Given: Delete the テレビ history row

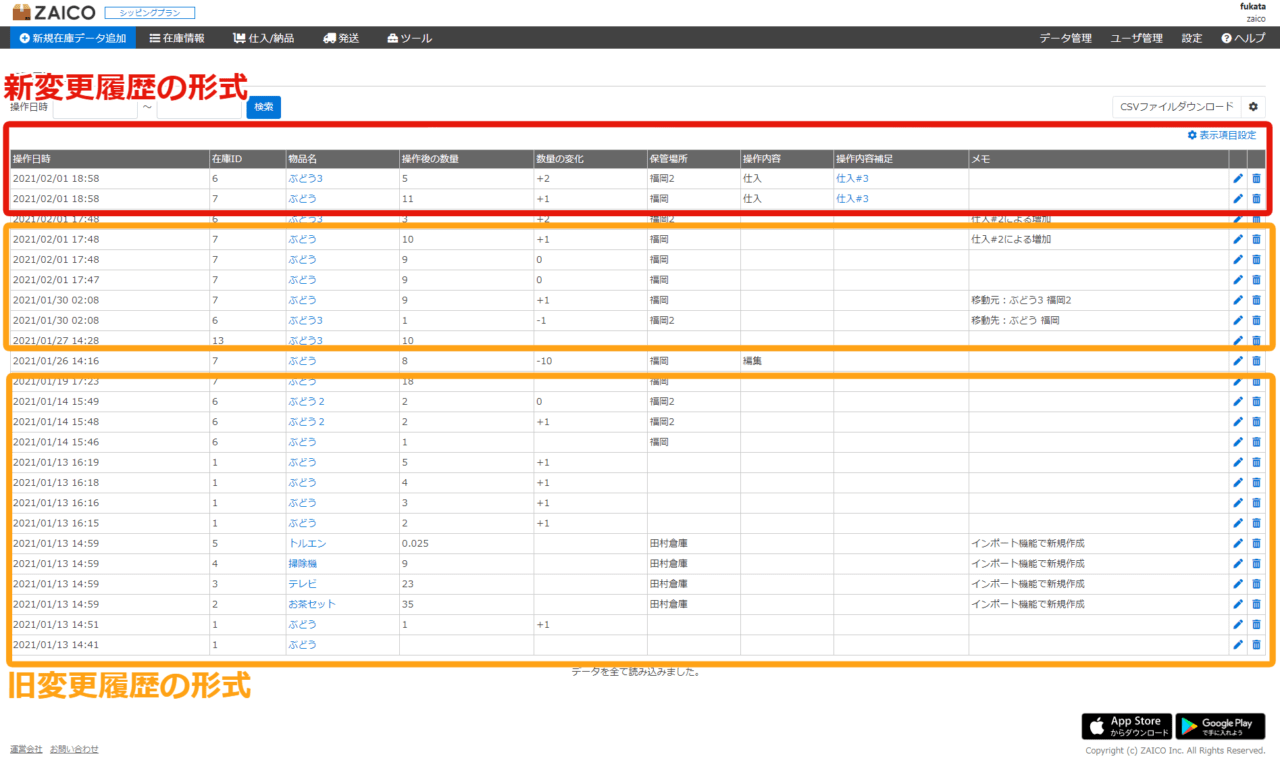Looking at the screenshot, I should pos(1257,584).
